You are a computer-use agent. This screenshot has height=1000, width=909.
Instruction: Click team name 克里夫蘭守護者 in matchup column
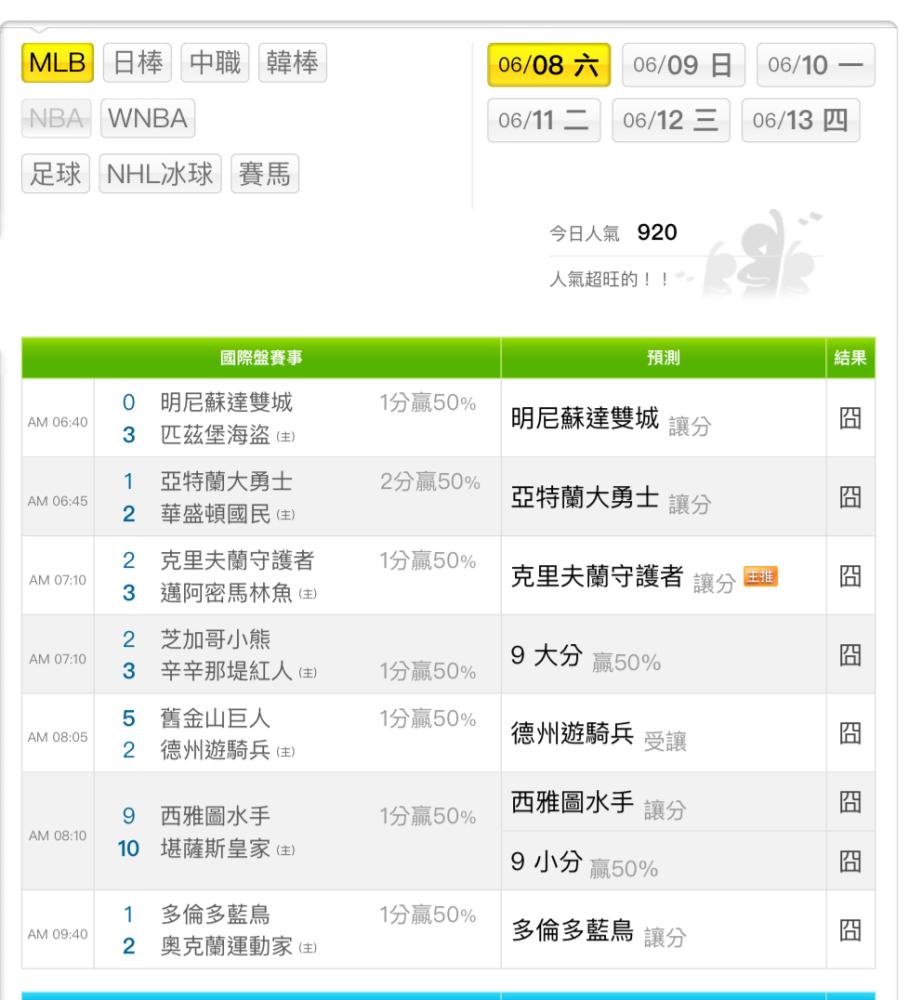(x=237, y=561)
